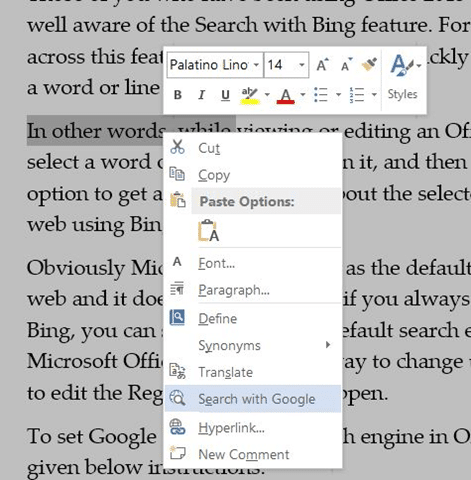Apply numbered list formatting
471x480 pixels.
tap(357, 95)
